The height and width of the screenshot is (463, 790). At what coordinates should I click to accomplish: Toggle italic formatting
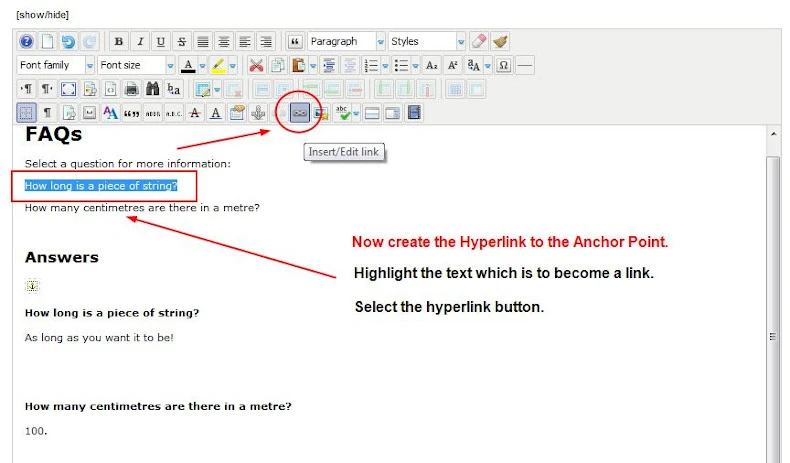pyautogui.click(x=140, y=41)
